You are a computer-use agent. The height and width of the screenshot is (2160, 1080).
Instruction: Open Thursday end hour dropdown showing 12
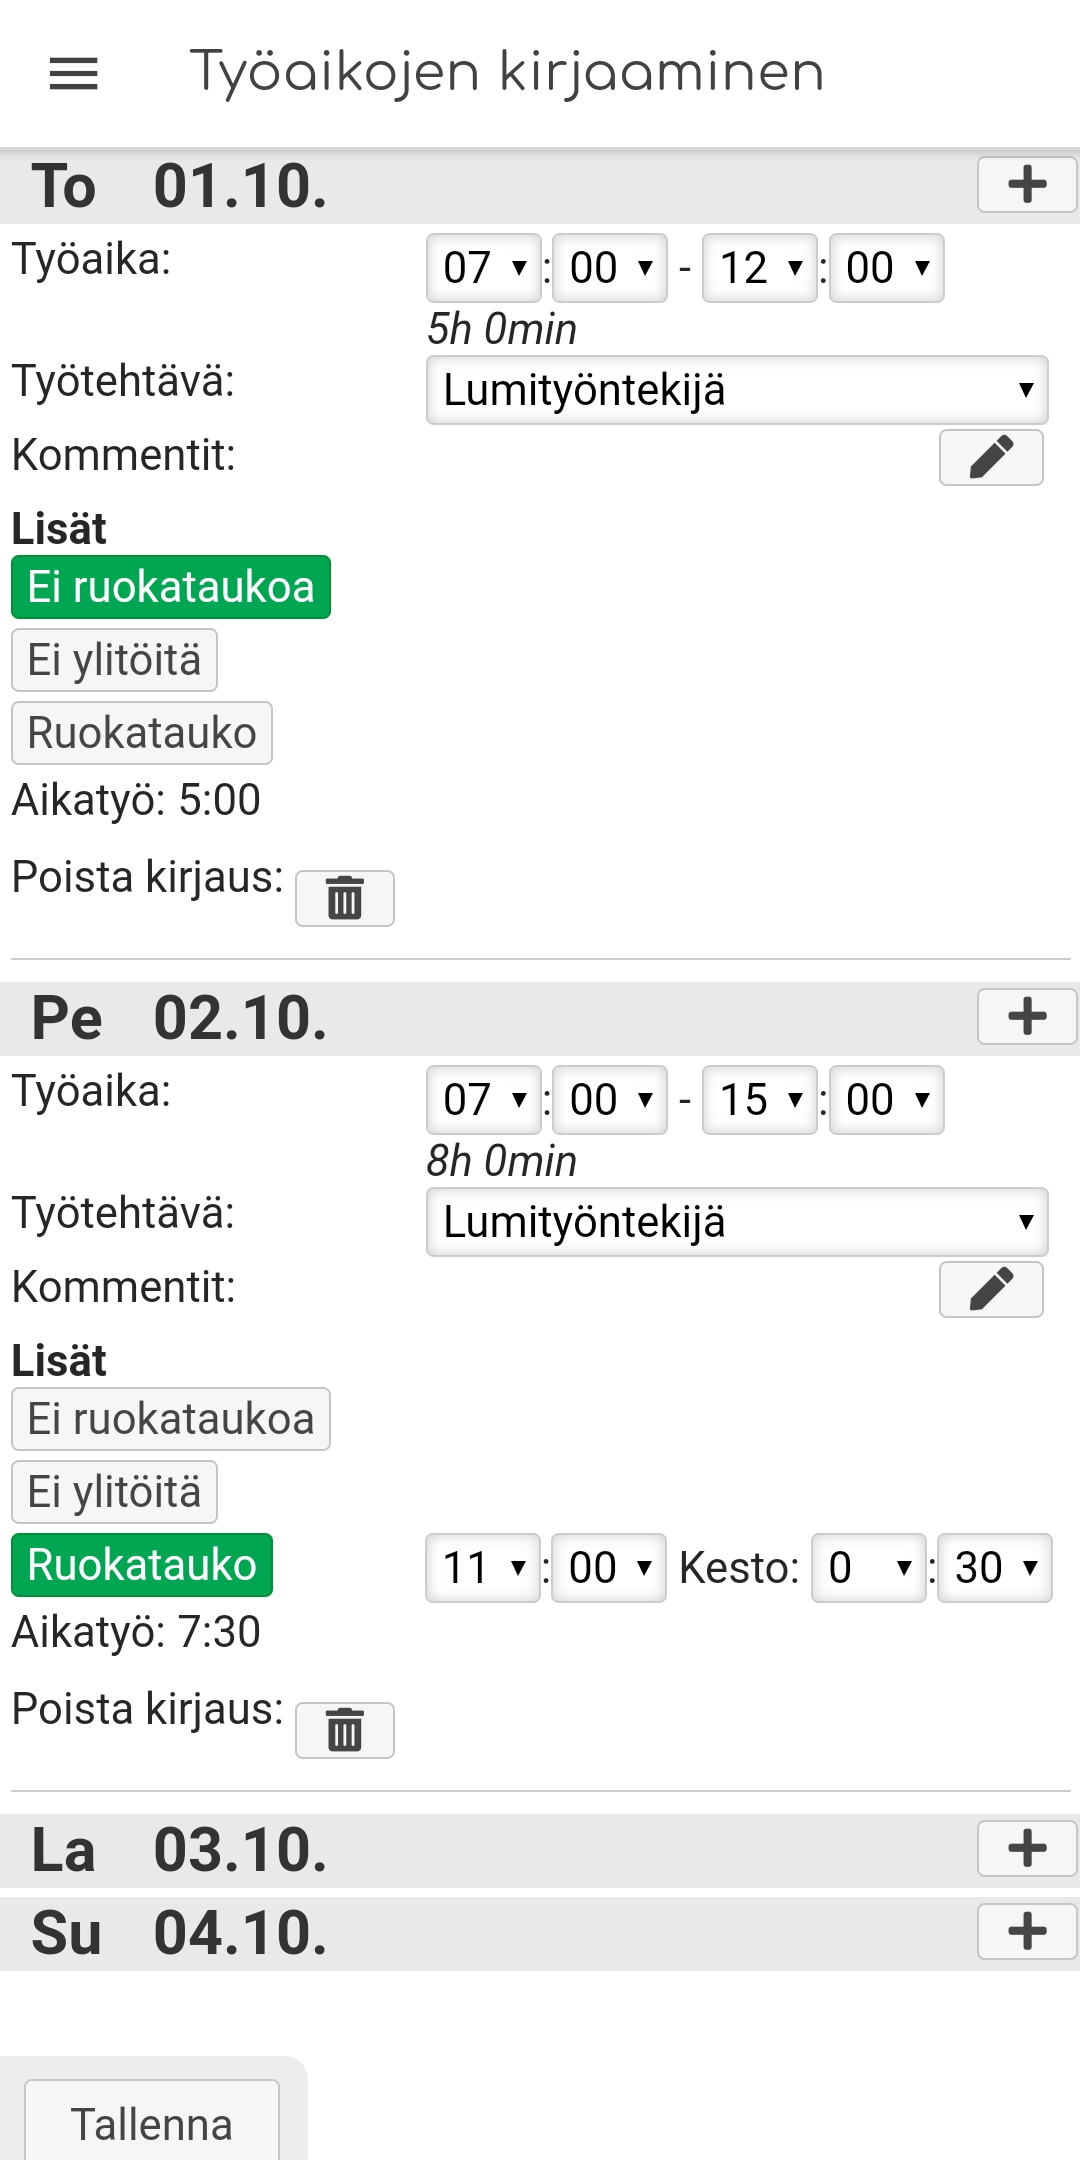click(760, 268)
